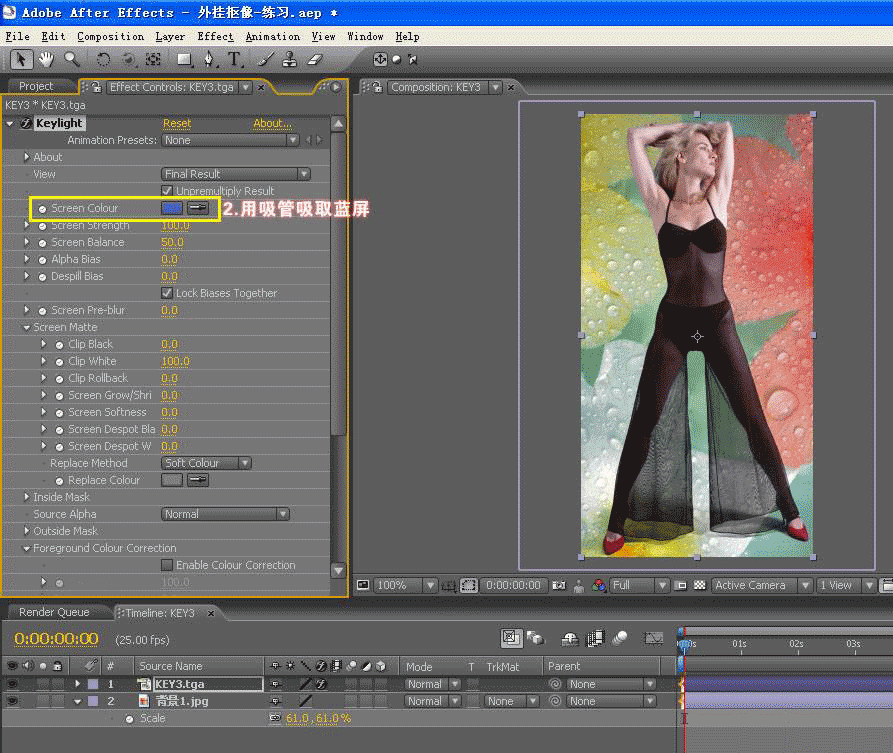This screenshot has height=753, width=893.
Task: Open the View dropdown showing Final Result
Action: [236, 174]
